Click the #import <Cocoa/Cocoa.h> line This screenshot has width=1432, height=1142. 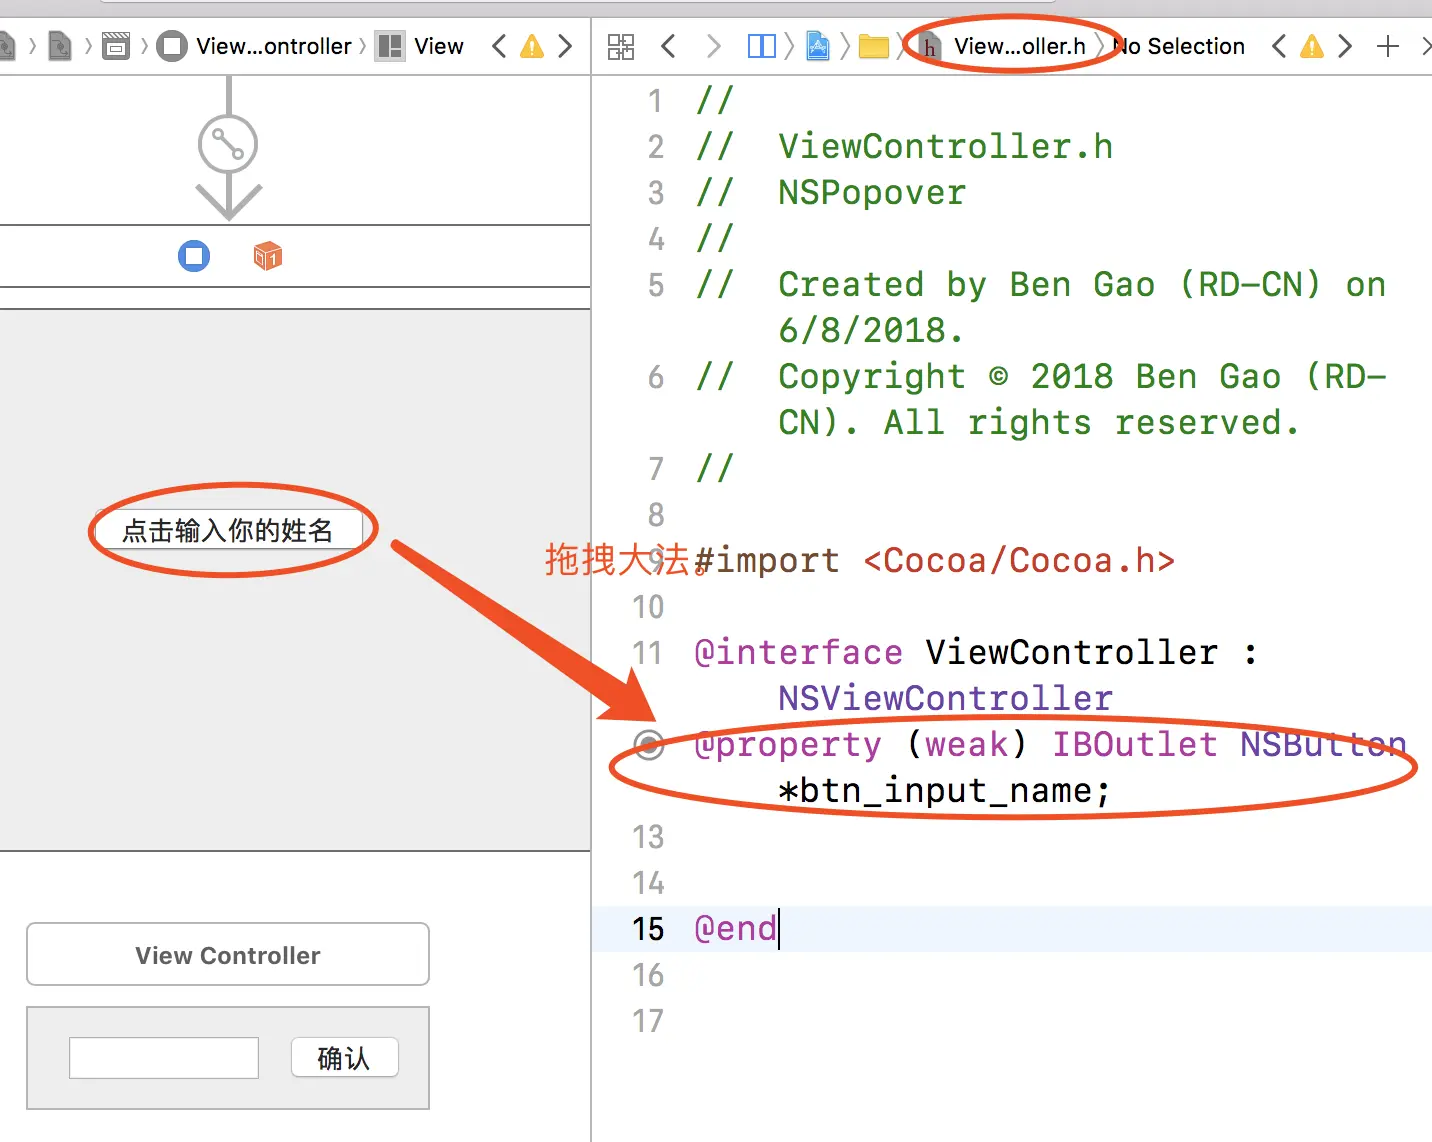pos(934,560)
